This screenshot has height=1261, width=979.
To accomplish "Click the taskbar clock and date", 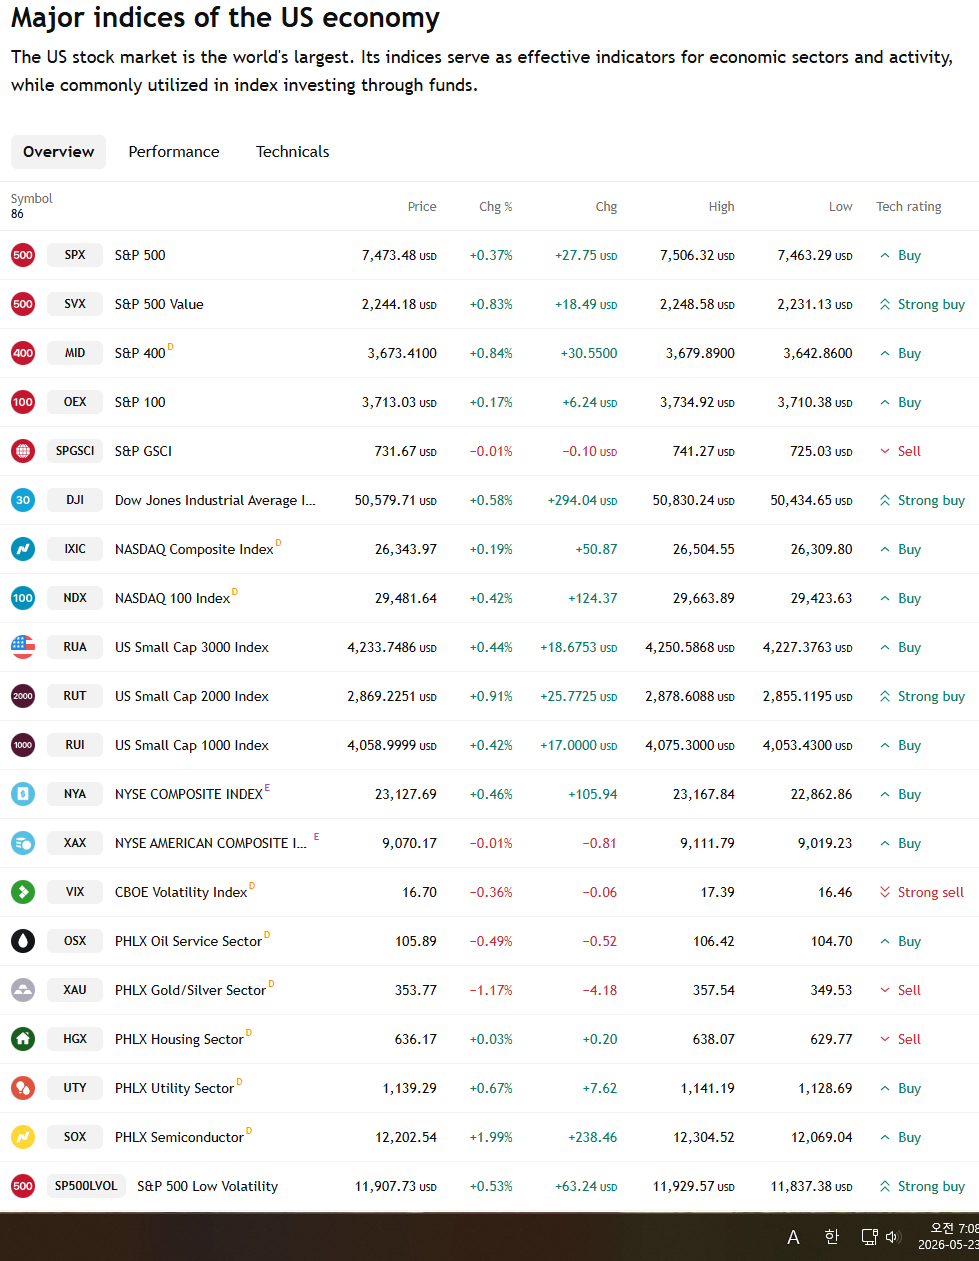I will click(949, 1237).
